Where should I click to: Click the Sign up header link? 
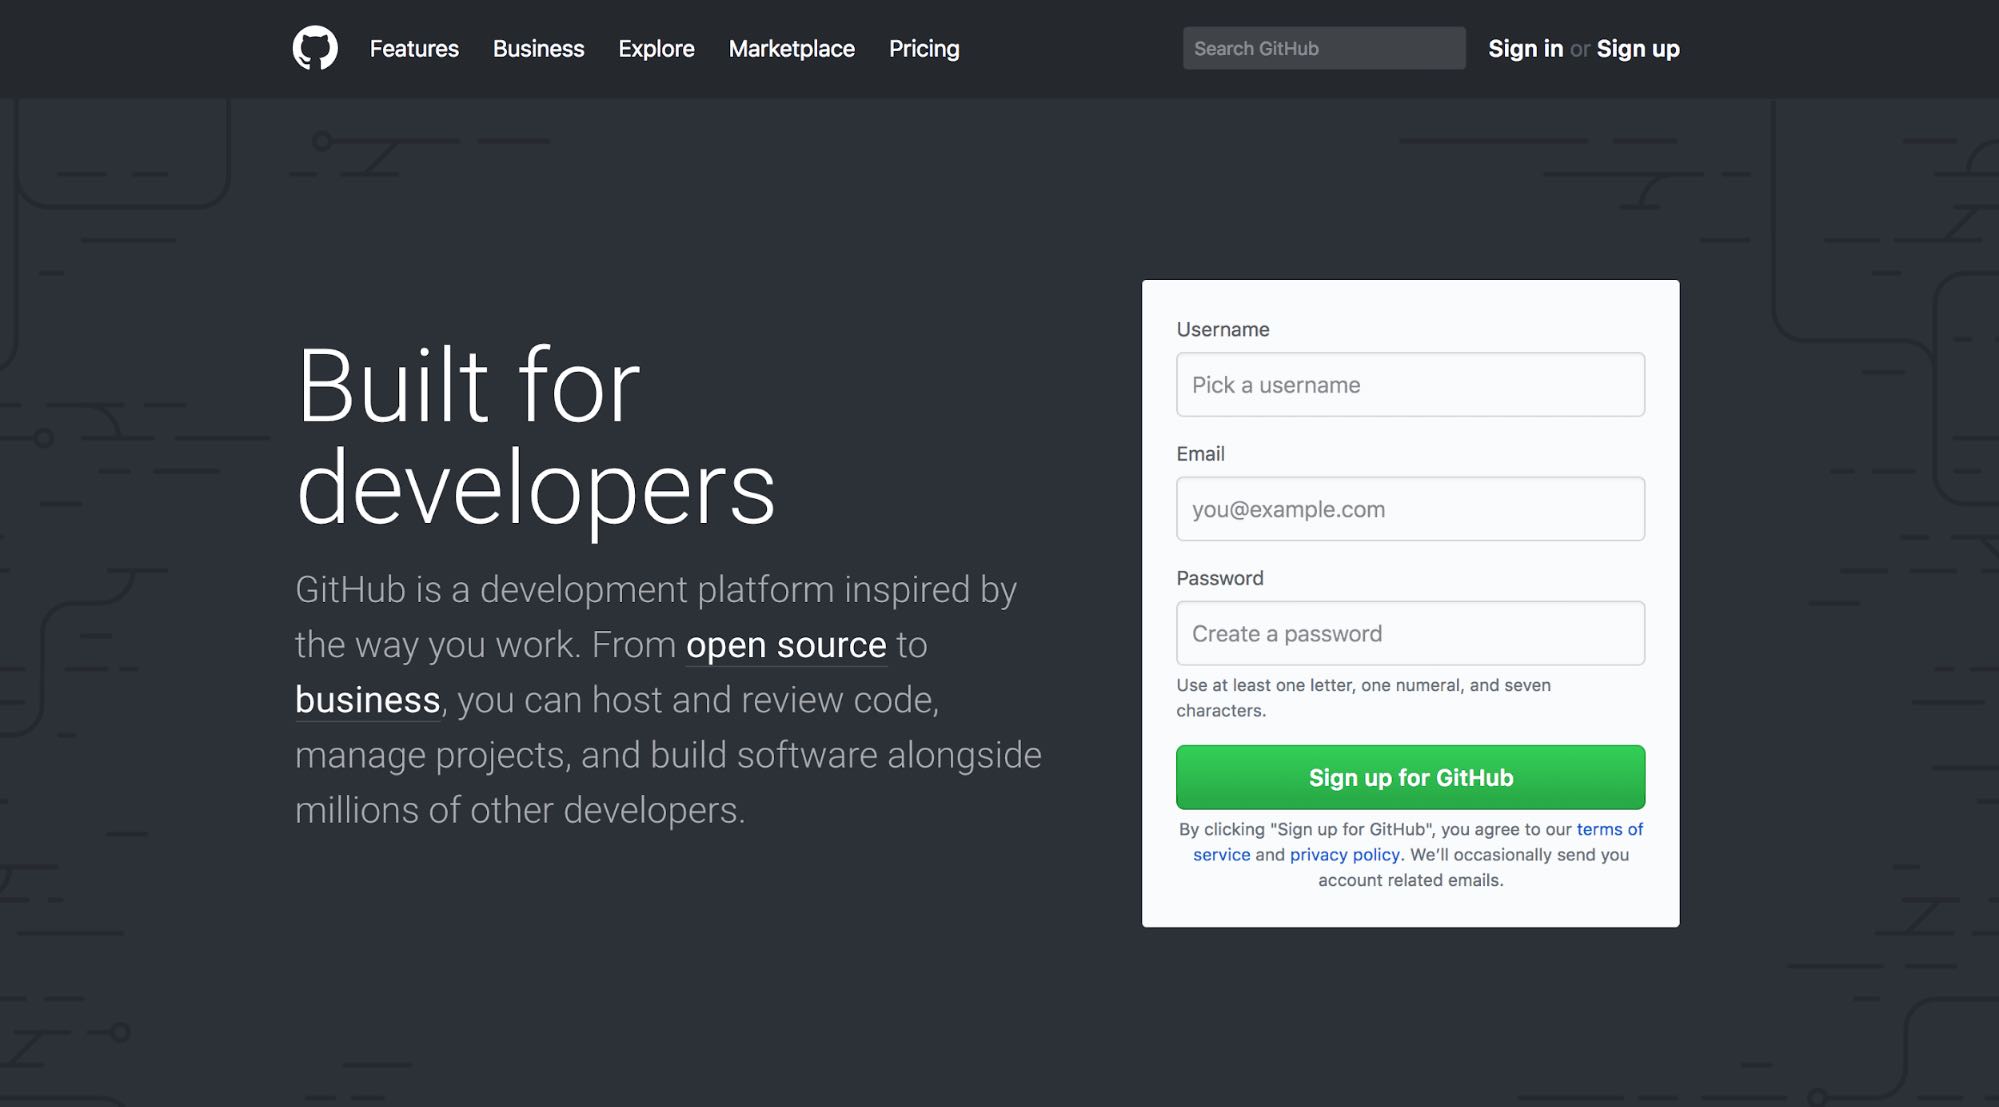point(1637,48)
